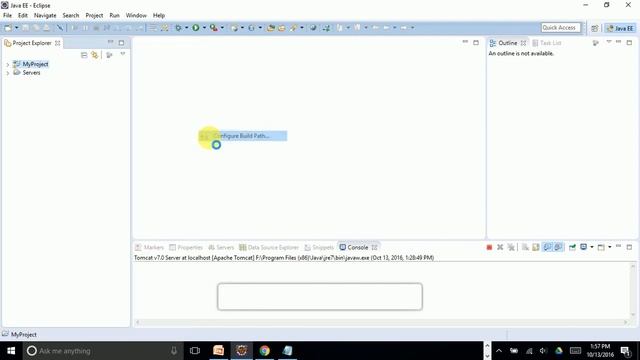Switch to the Properties tab
640x360 pixels.
point(186,247)
